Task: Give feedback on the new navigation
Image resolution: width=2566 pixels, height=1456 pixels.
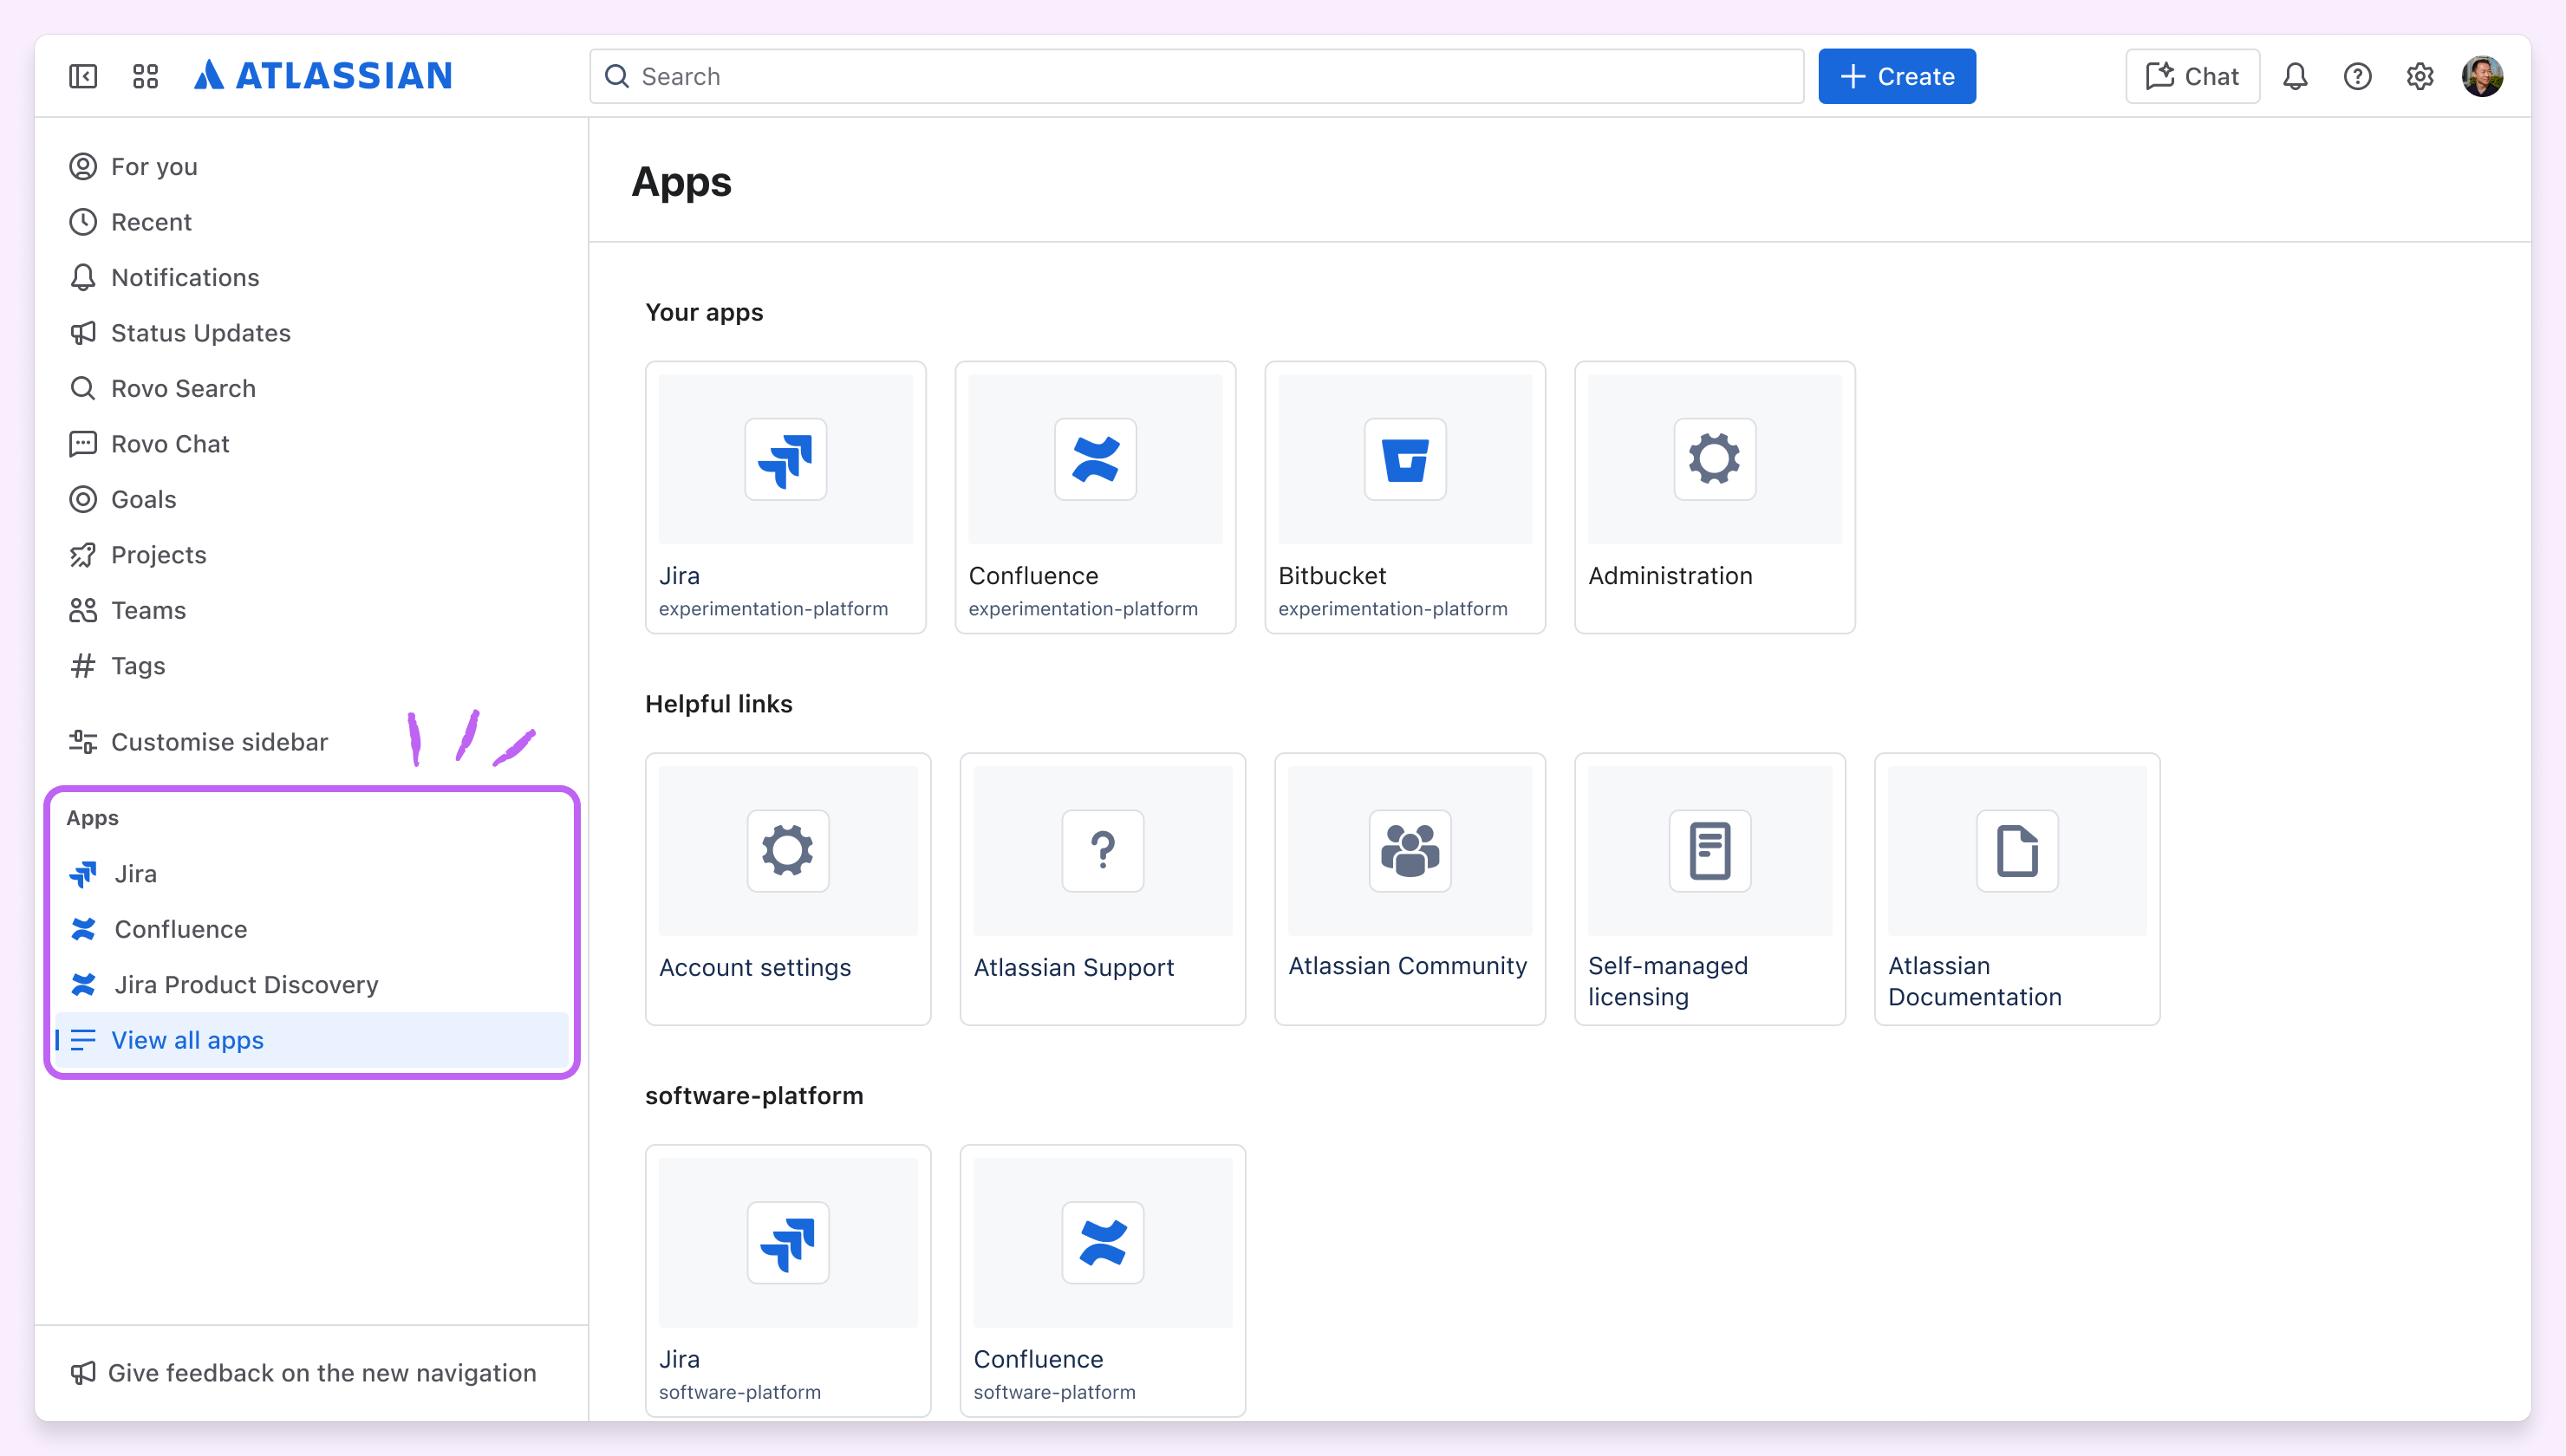Action: click(322, 1372)
